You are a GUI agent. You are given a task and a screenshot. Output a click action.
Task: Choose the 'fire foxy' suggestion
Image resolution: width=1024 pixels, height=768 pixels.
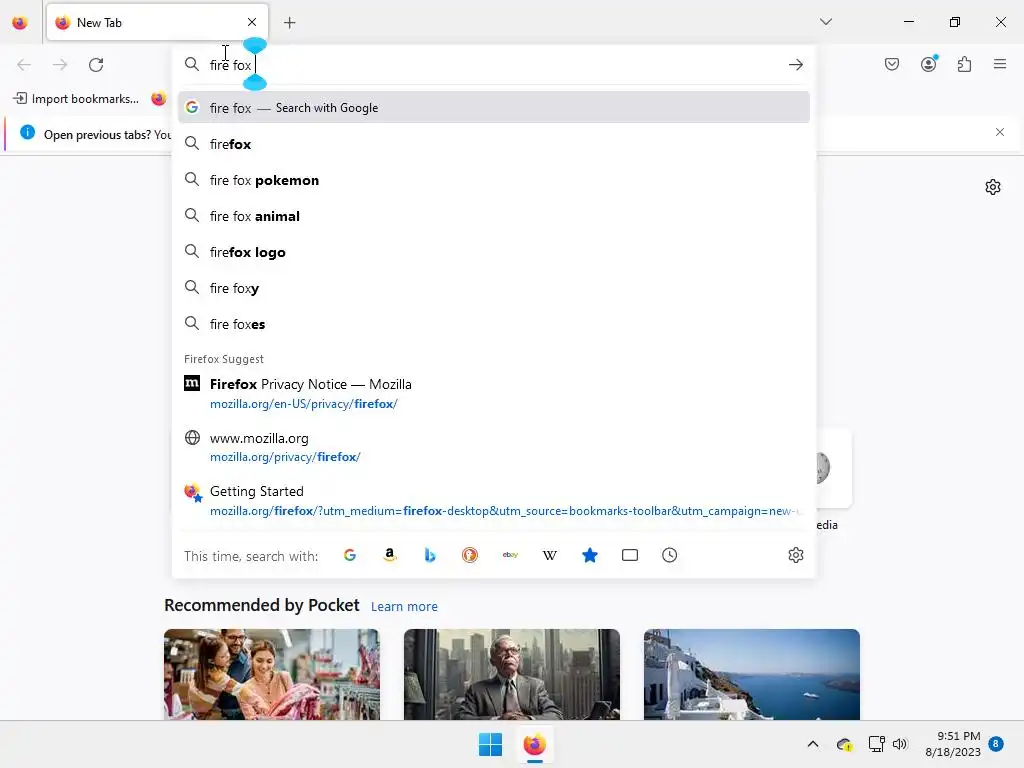tap(494, 288)
